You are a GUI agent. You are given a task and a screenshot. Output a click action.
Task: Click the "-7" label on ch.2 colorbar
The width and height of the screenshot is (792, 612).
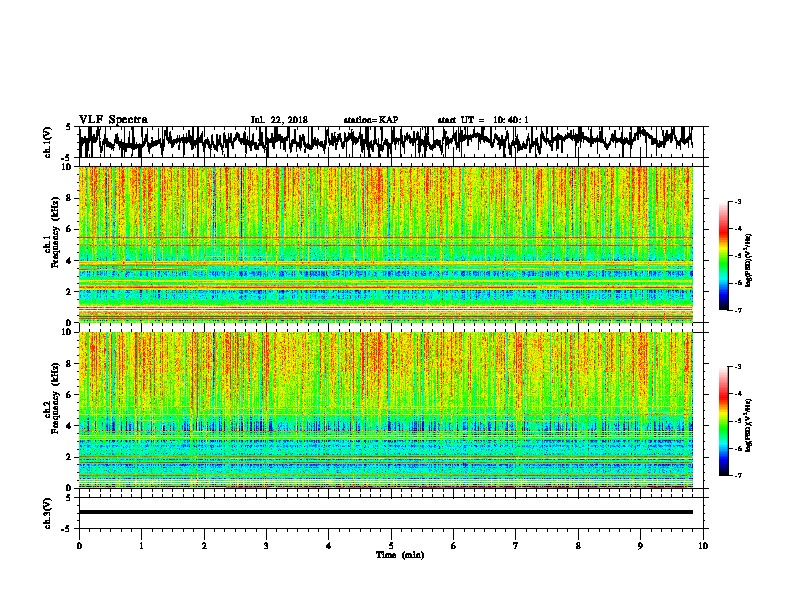tap(737, 475)
